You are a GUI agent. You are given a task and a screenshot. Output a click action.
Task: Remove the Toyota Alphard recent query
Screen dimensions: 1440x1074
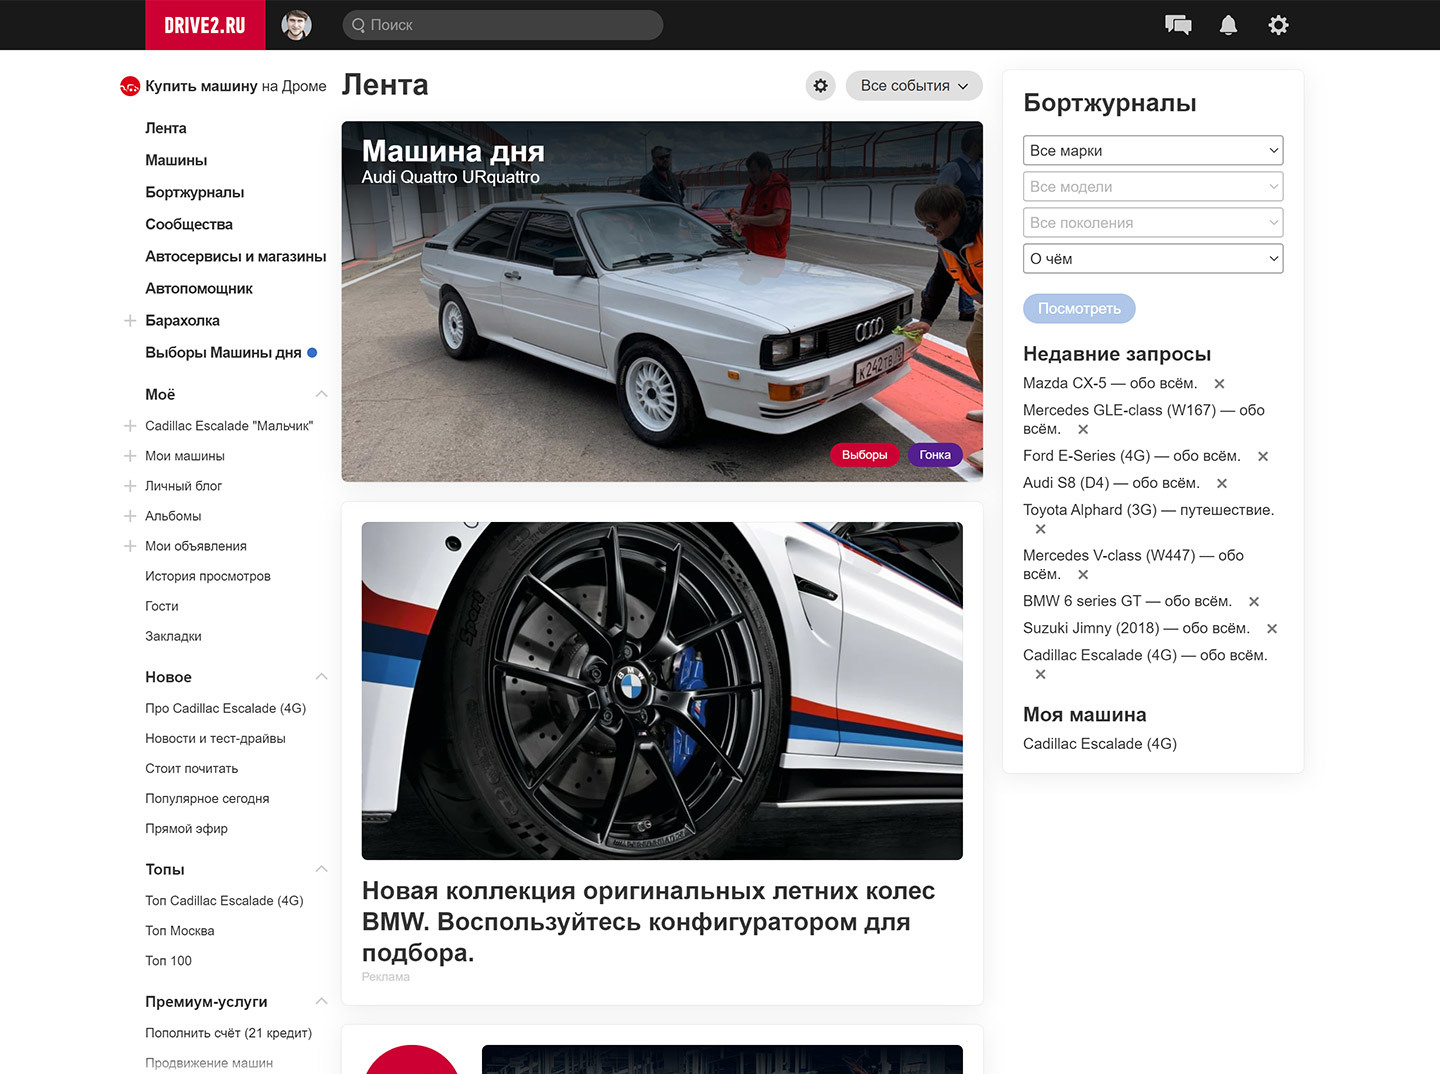tap(1041, 529)
